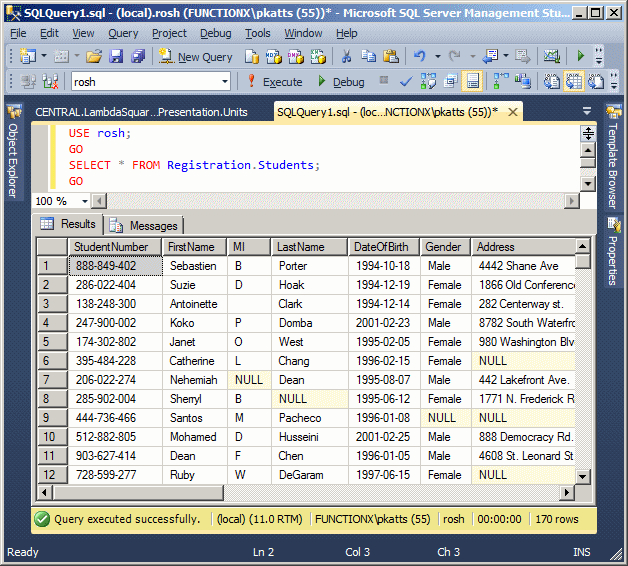The height and width of the screenshot is (566, 628).
Task: Click the Change Connection icon
Action: coord(50,82)
